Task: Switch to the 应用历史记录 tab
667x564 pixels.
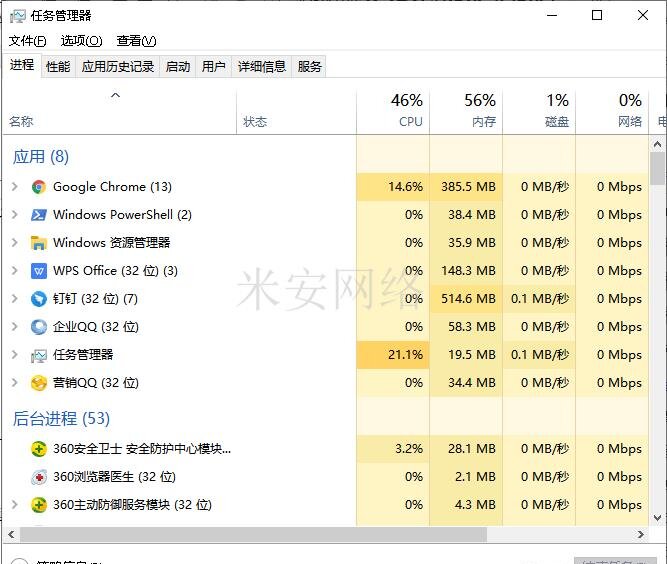Action: point(117,66)
